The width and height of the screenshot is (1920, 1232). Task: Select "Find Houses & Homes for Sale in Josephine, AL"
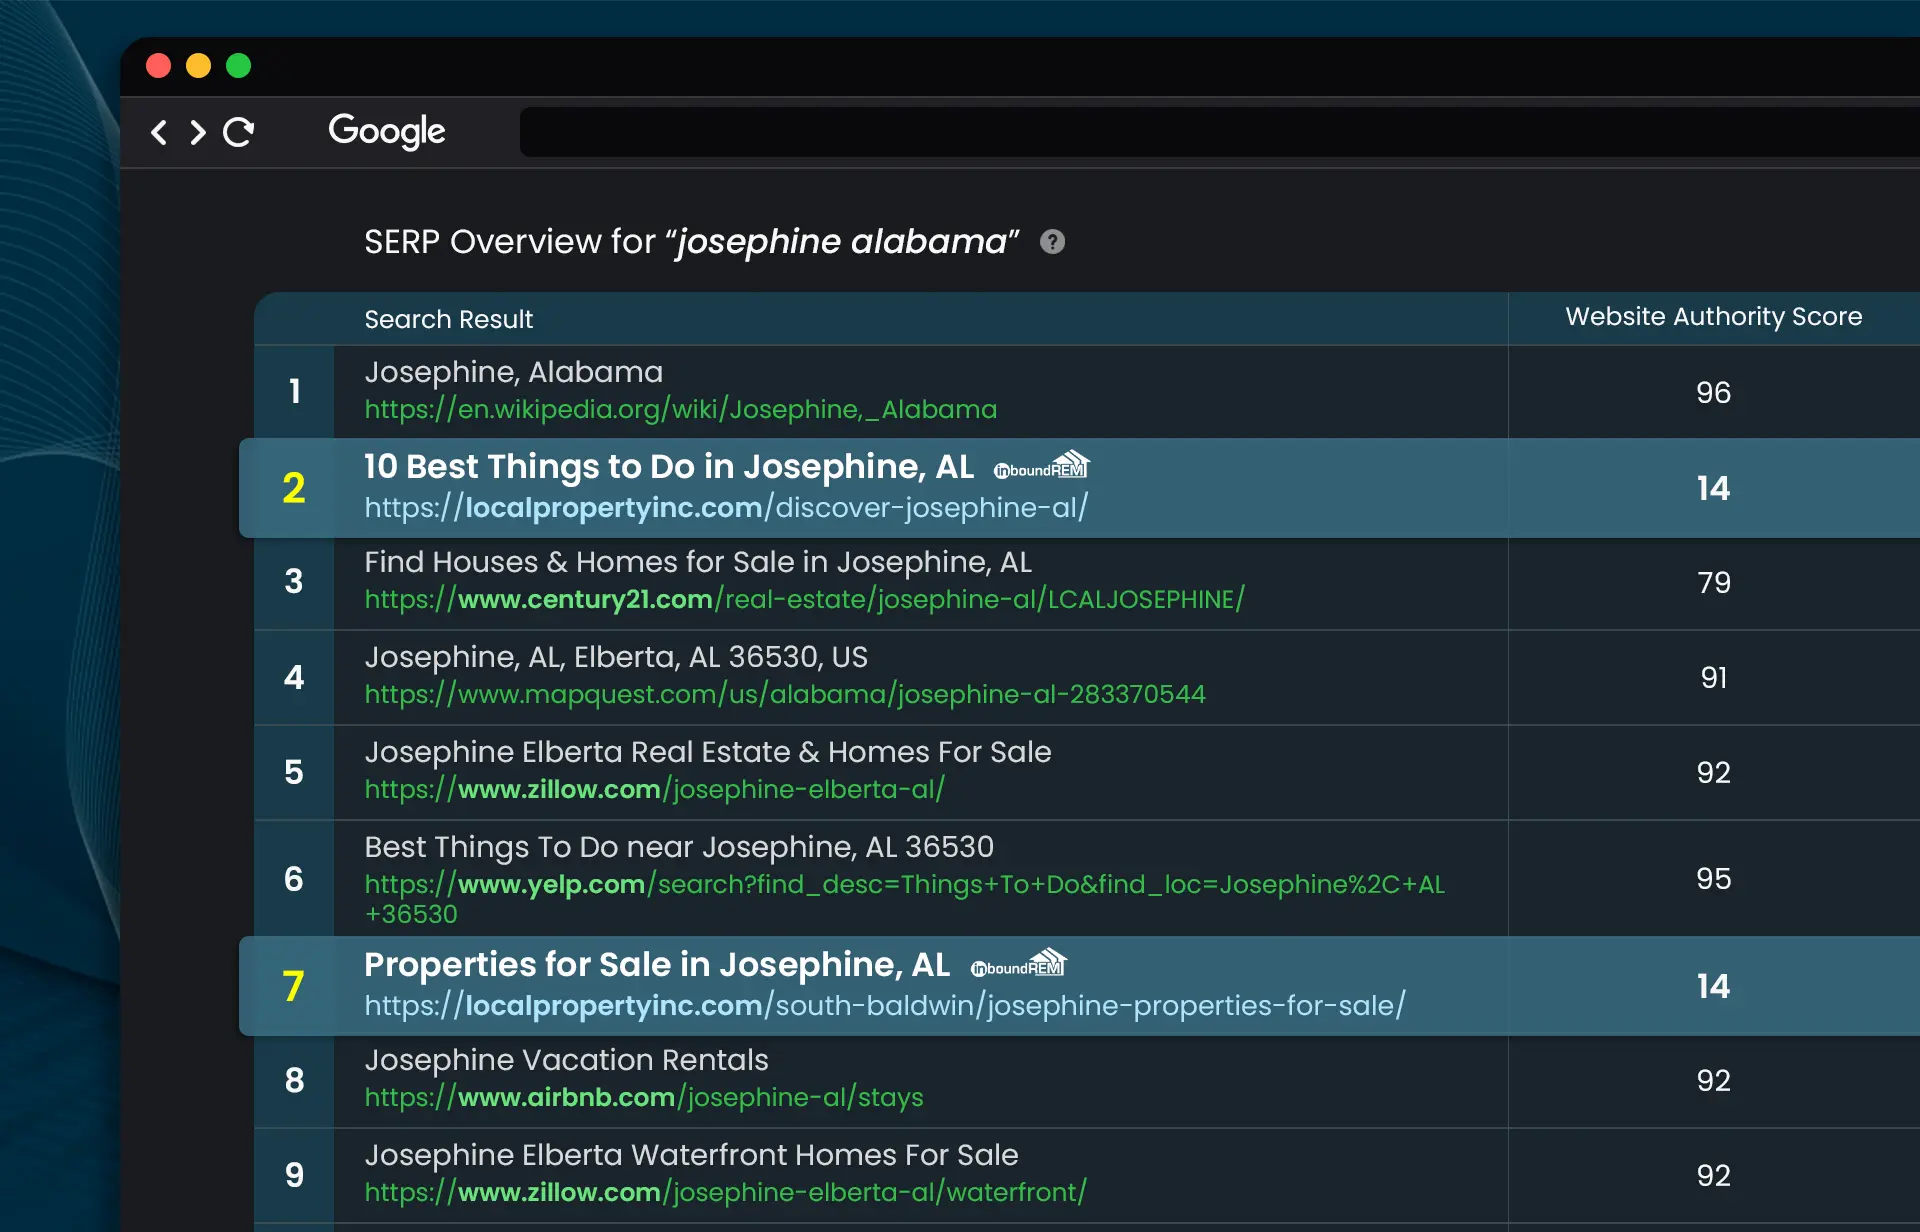pos(698,562)
